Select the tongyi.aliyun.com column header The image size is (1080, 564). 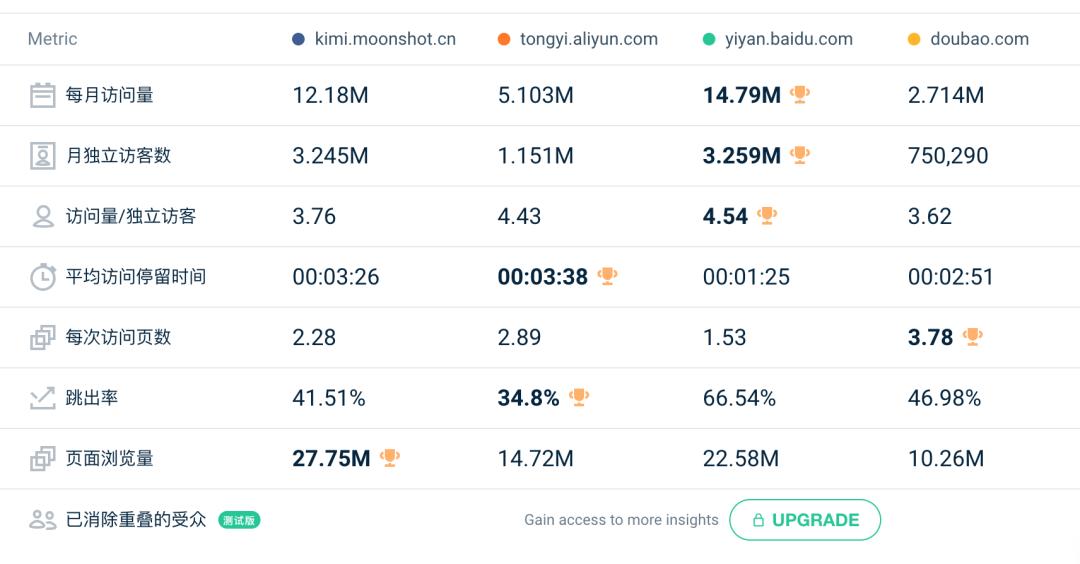(588, 39)
